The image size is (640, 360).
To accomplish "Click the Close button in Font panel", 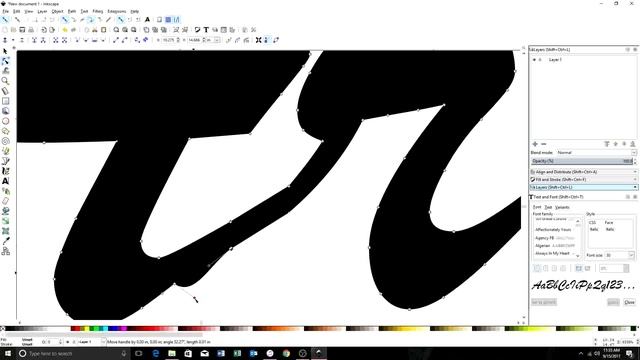I will [x=629, y=302].
